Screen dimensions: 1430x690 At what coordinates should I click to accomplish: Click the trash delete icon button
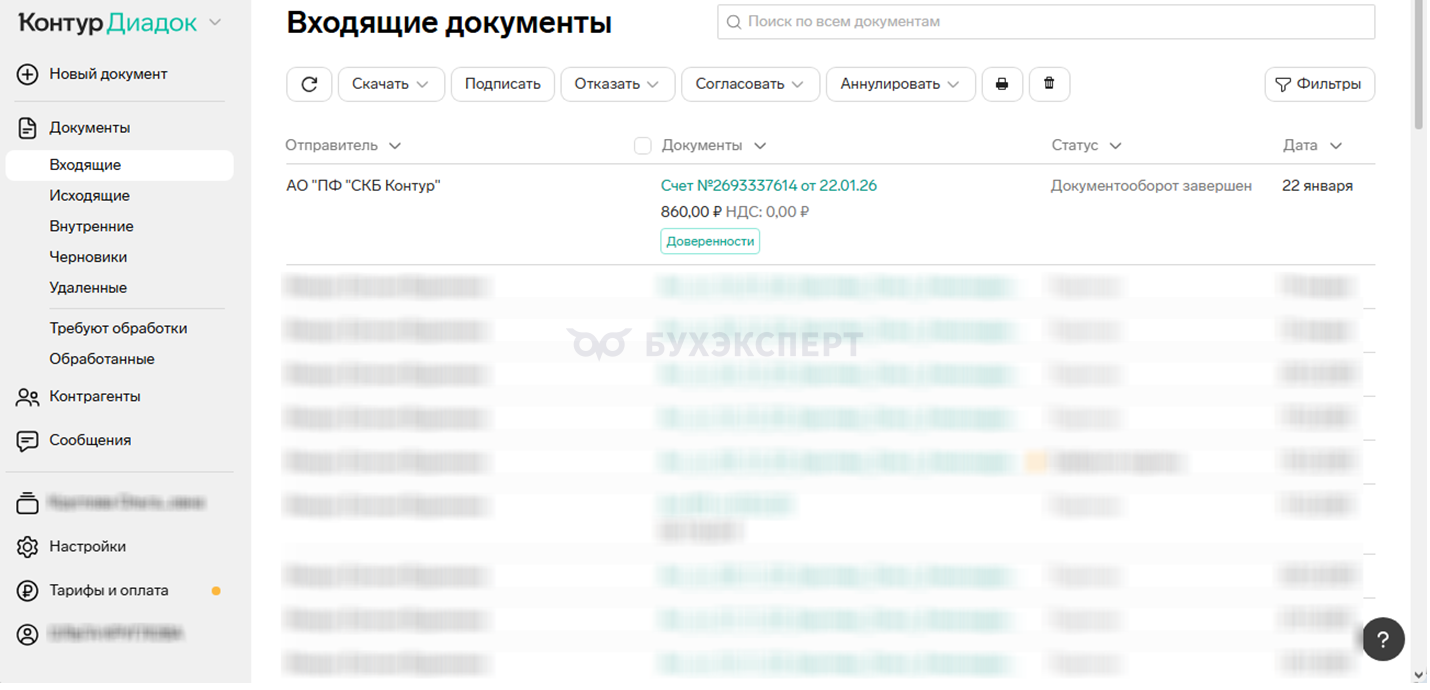pyautogui.click(x=1049, y=84)
